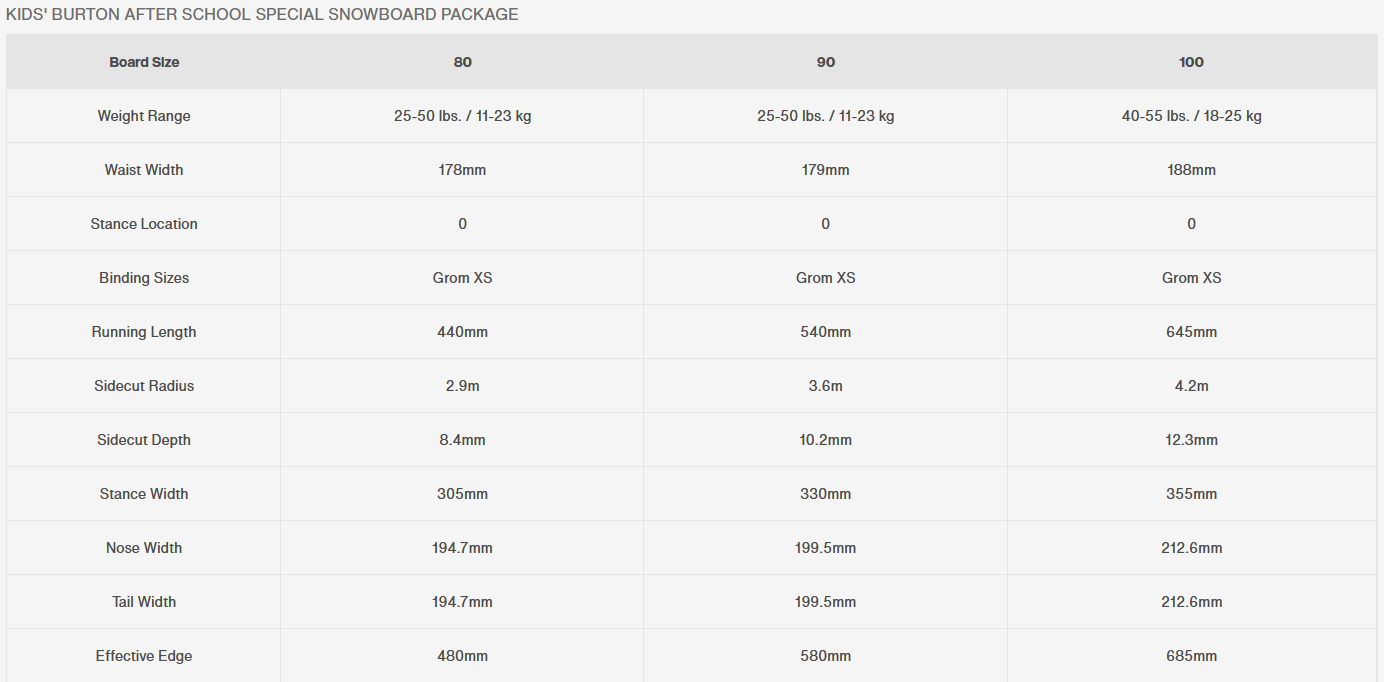This screenshot has height=682, width=1384.
Task: Select the 3.6m sidecut radius cell
Action: click(x=825, y=386)
